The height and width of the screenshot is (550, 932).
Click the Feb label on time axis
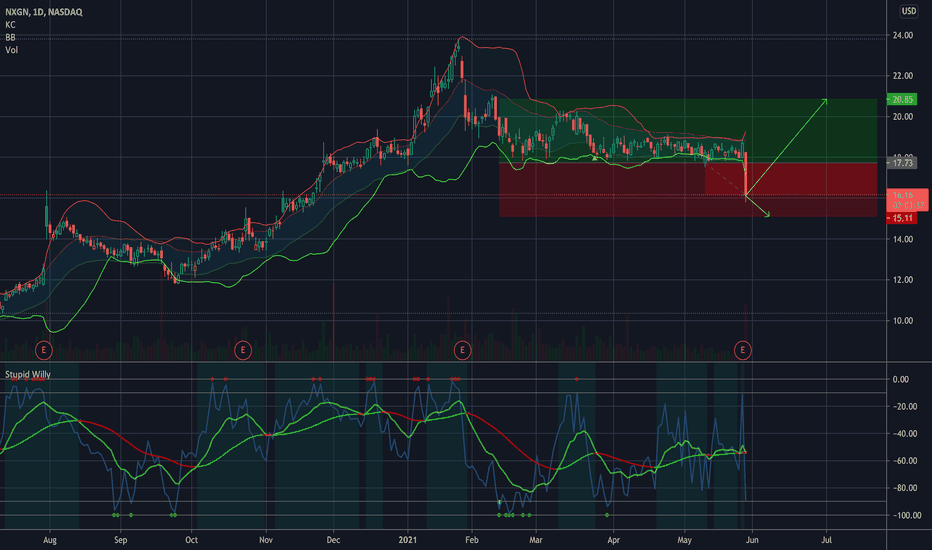[x=471, y=540]
